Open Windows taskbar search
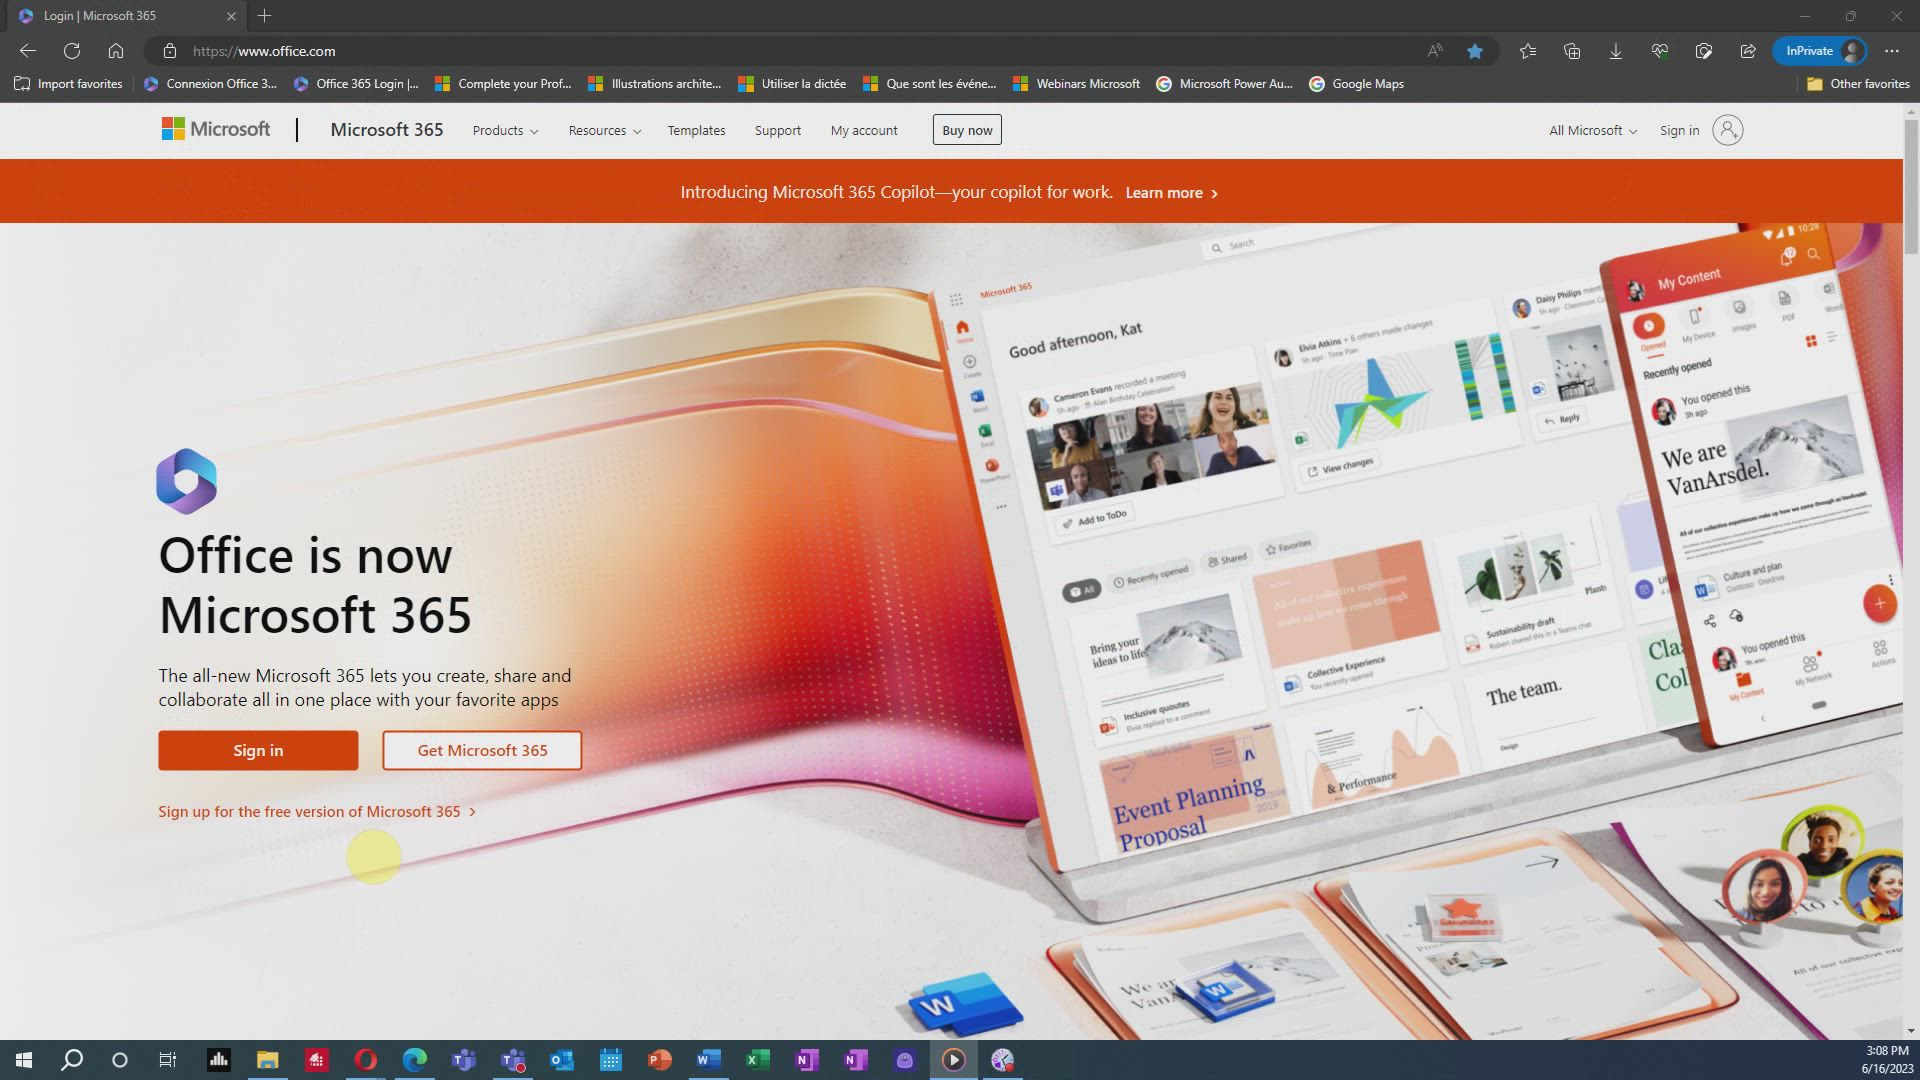Screen dimensions: 1920x1080 tap(72, 1060)
